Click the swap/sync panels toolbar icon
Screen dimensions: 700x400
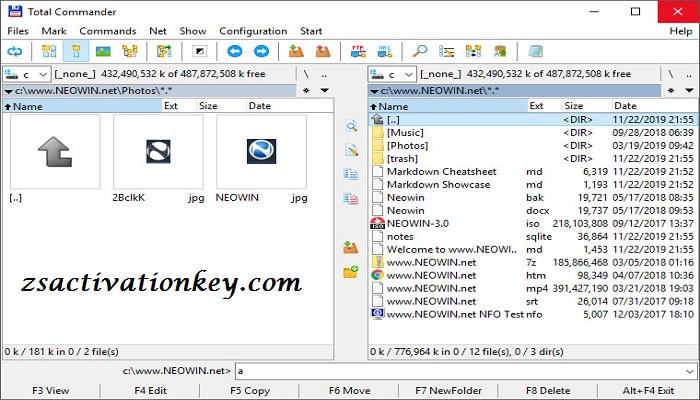pyautogui.click(x=164, y=51)
